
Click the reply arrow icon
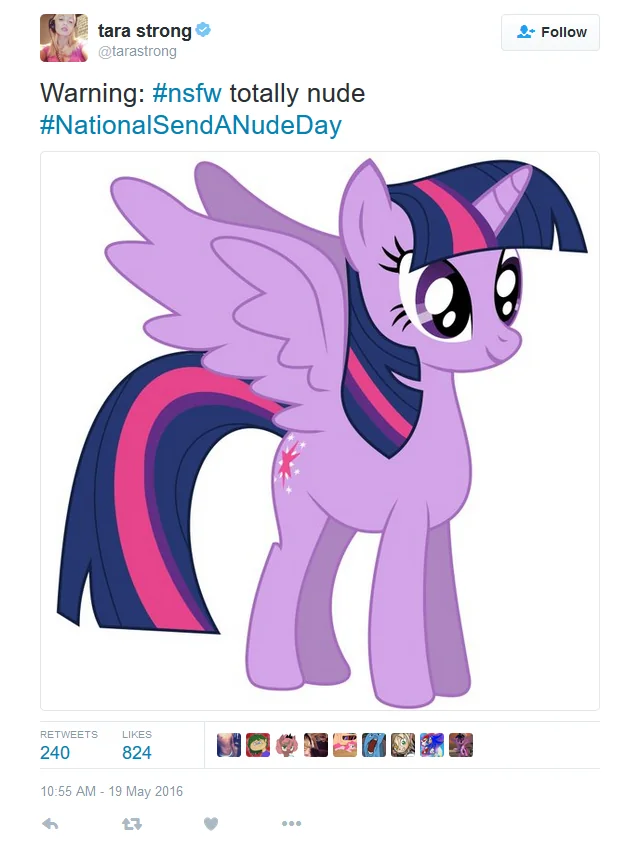pyautogui.click(x=50, y=824)
